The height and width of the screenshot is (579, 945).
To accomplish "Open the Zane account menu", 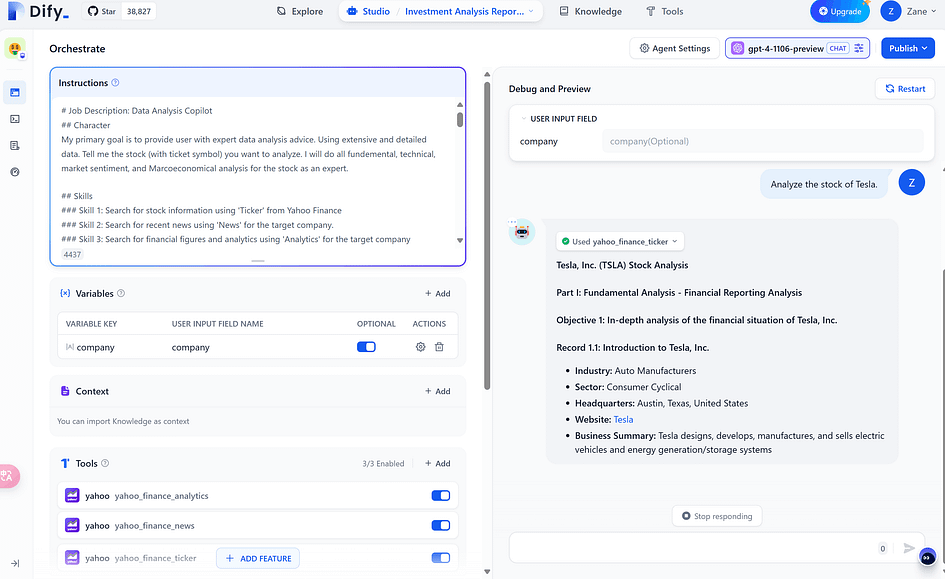I will pos(909,11).
